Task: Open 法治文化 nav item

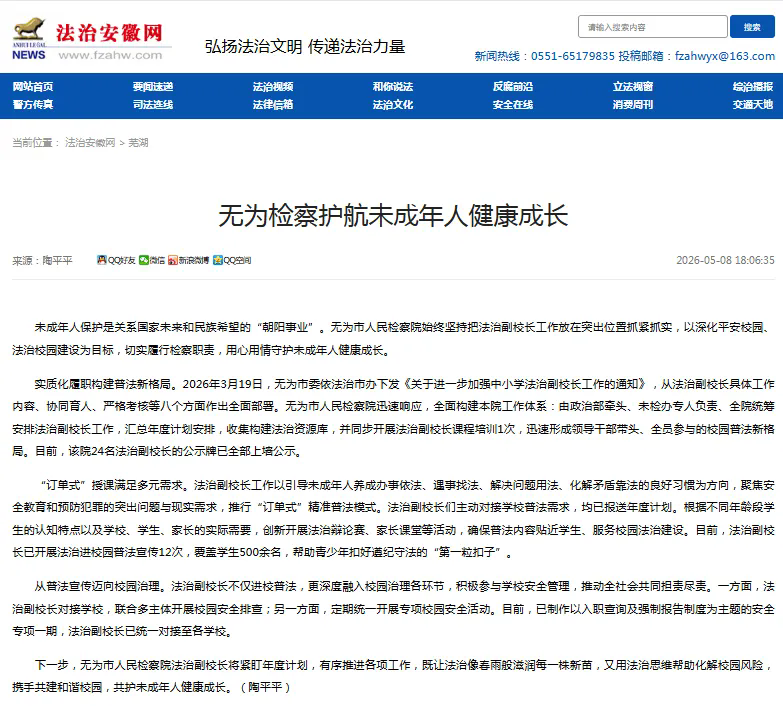Action: pyautogui.click(x=393, y=105)
